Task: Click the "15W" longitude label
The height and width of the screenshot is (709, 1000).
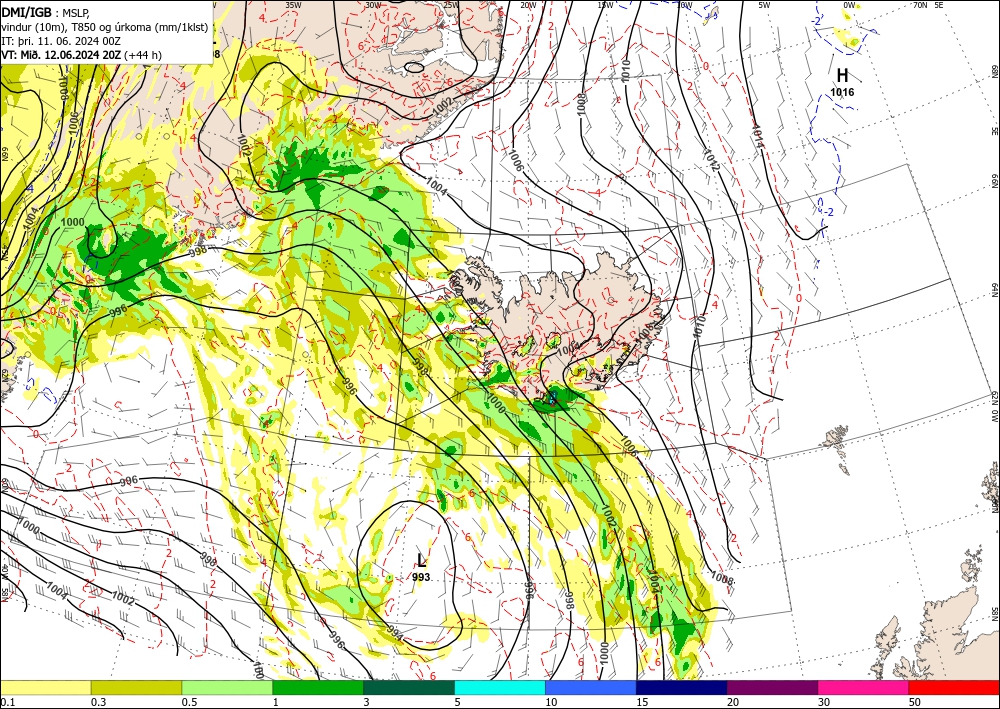Action: click(605, 5)
